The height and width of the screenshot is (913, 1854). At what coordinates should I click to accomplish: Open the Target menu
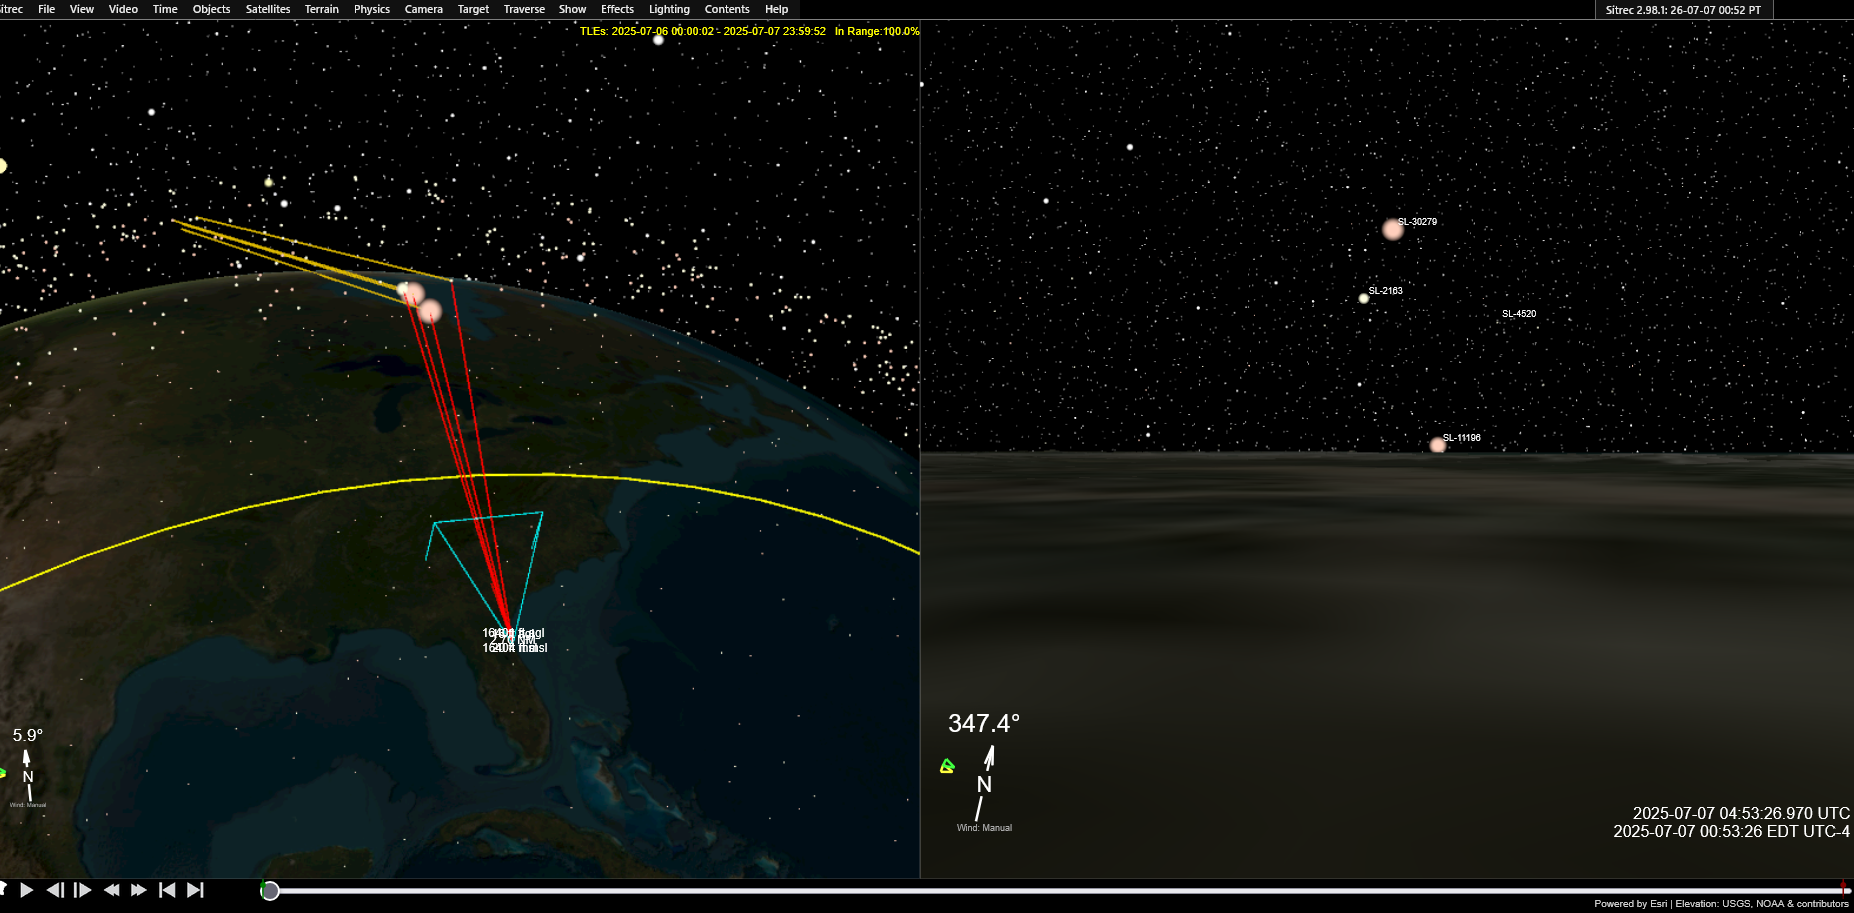coord(473,9)
